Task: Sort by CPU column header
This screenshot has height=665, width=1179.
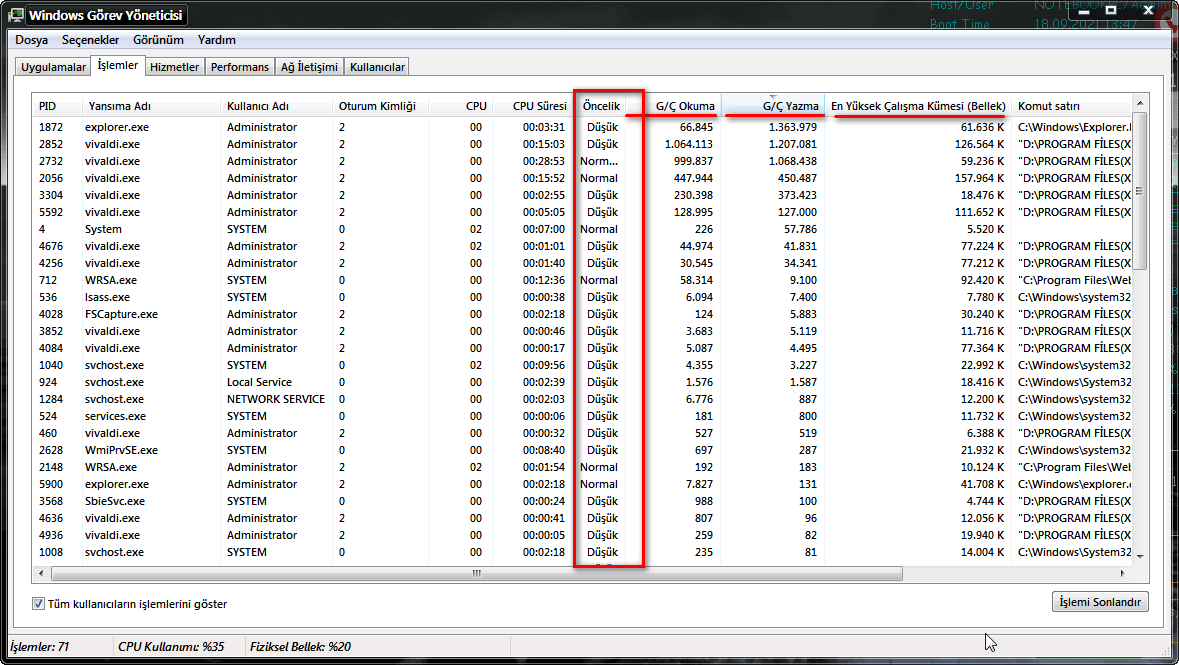Action: click(x=461, y=106)
